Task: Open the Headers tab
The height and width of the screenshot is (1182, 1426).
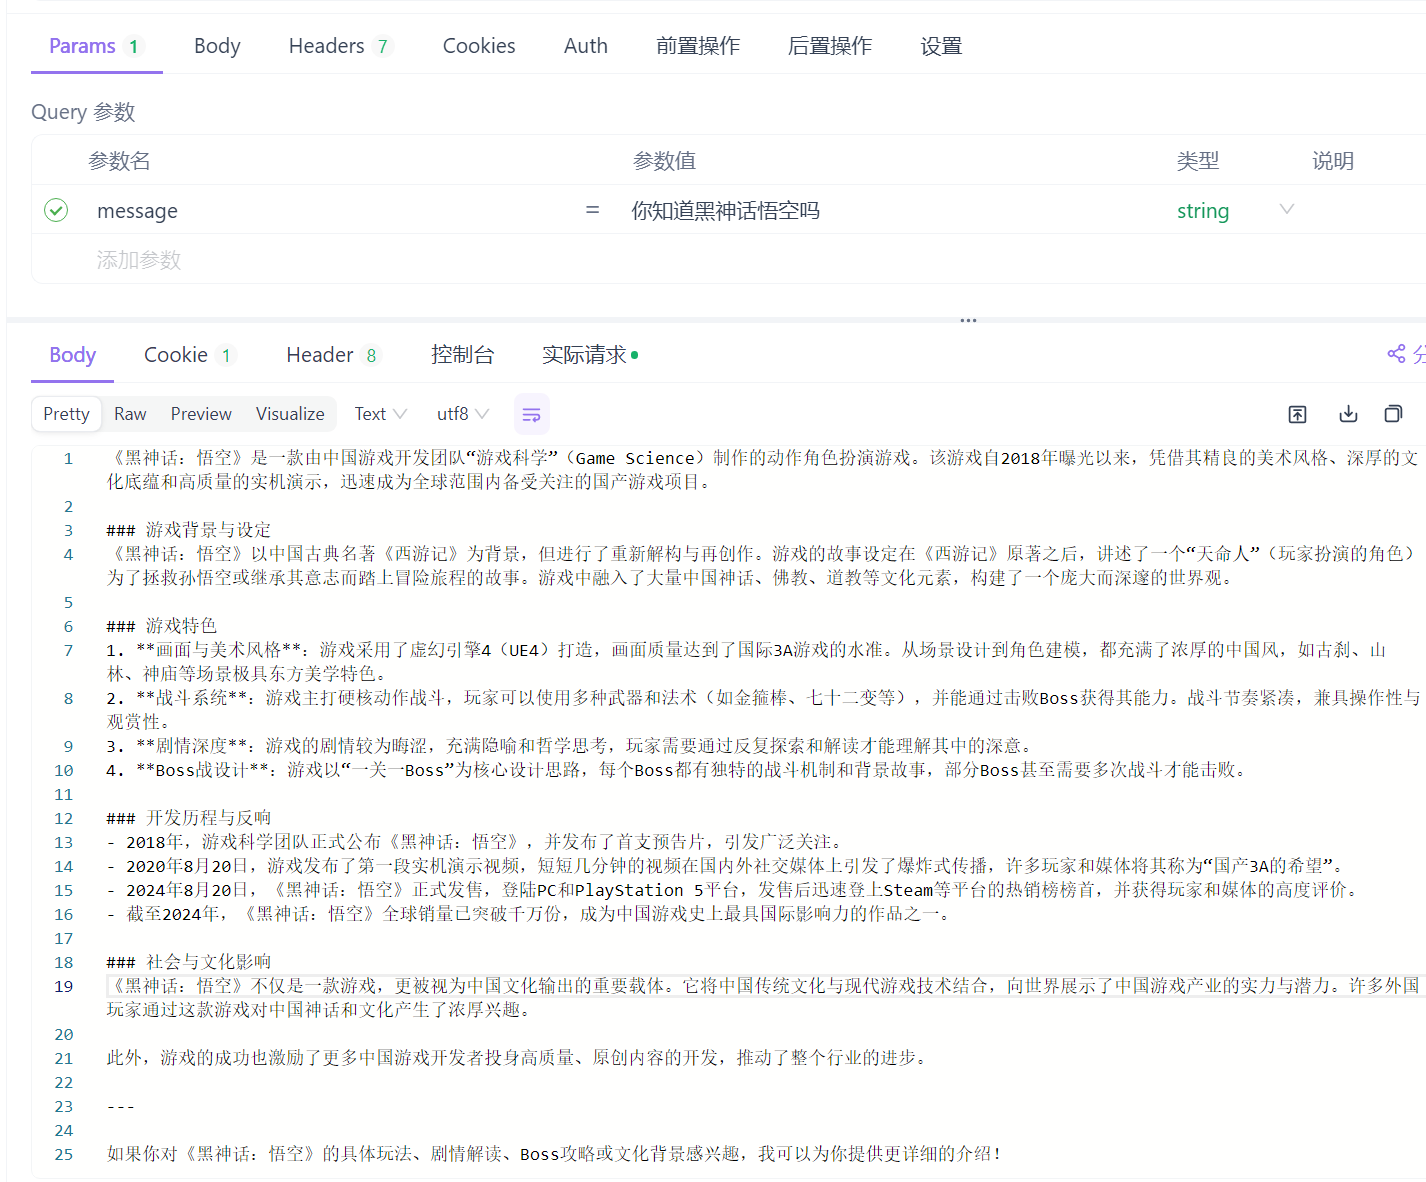Action: 340,46
